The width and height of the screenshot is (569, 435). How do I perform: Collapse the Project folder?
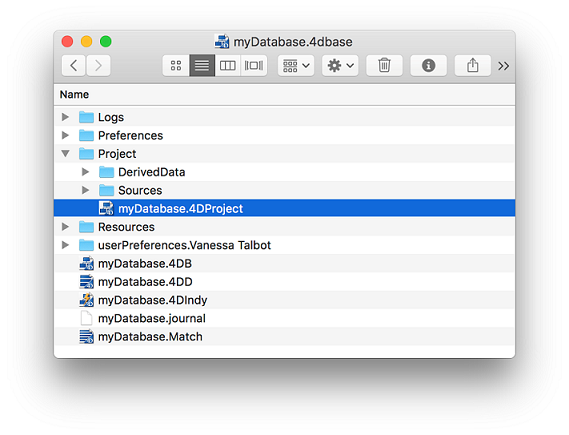coord(65,153)
